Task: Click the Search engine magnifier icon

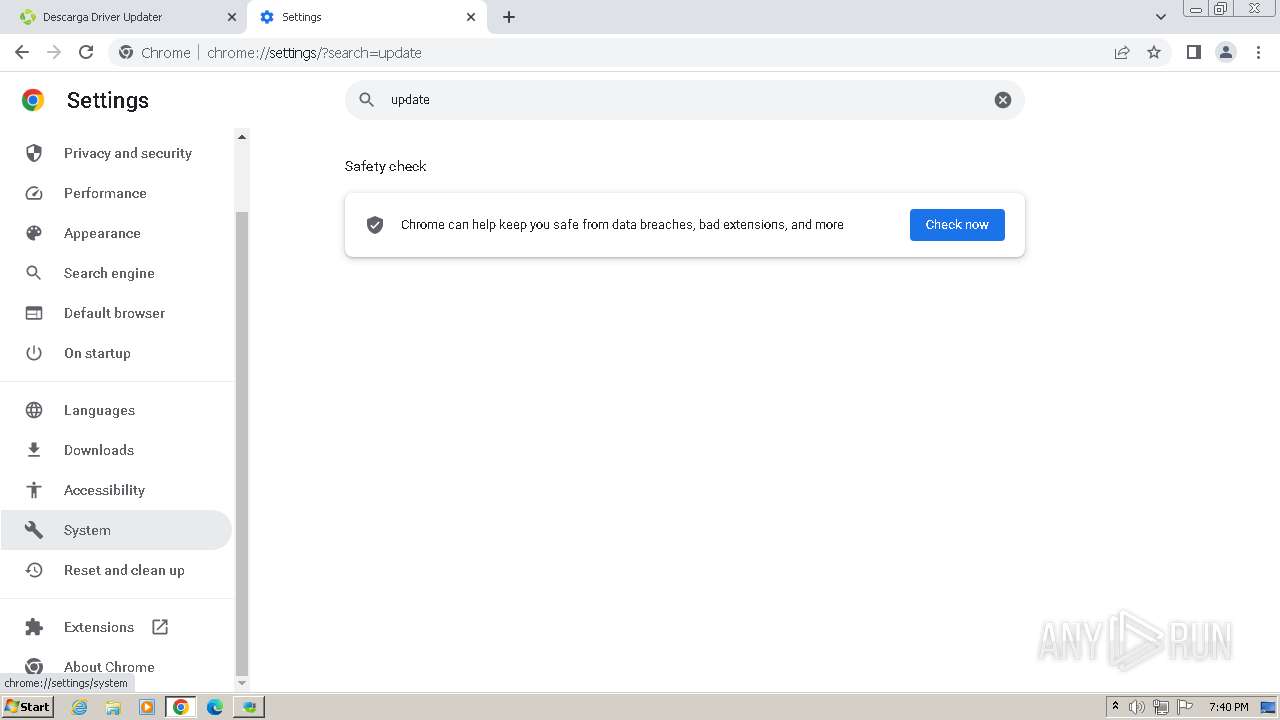Action: [x=34, y=273]
